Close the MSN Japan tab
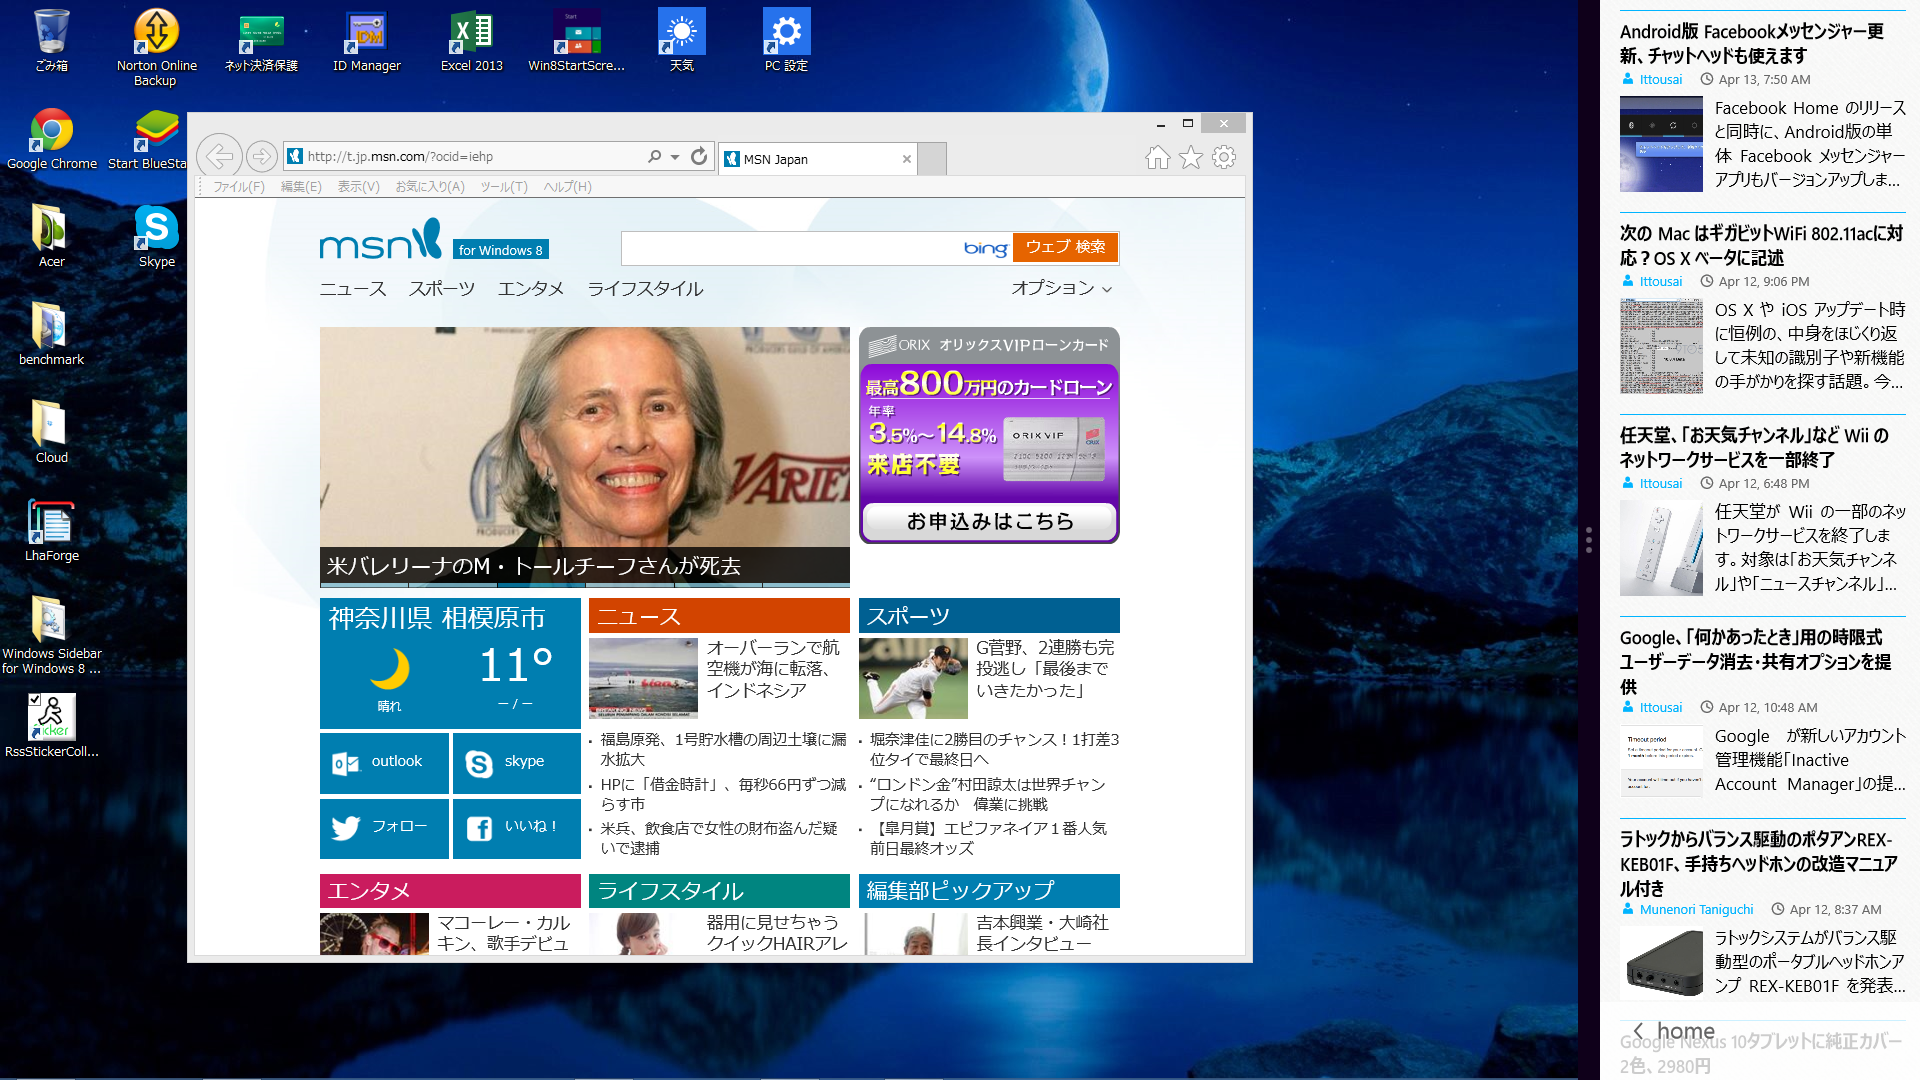Image resolution: width=1920 pixels, height=1080 pixels. (x=906, y=159)
